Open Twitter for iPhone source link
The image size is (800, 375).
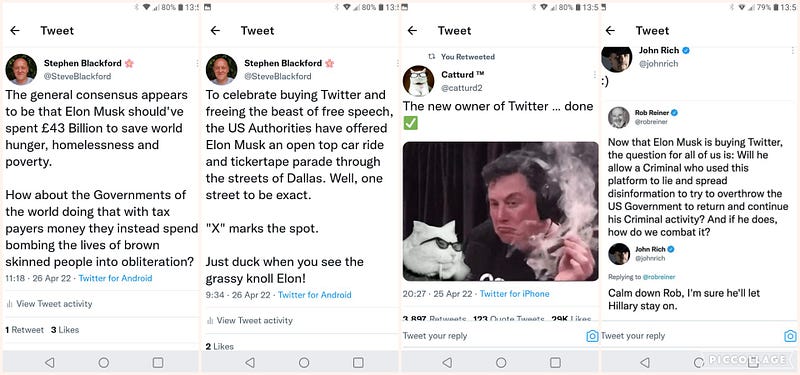point(514,294)
